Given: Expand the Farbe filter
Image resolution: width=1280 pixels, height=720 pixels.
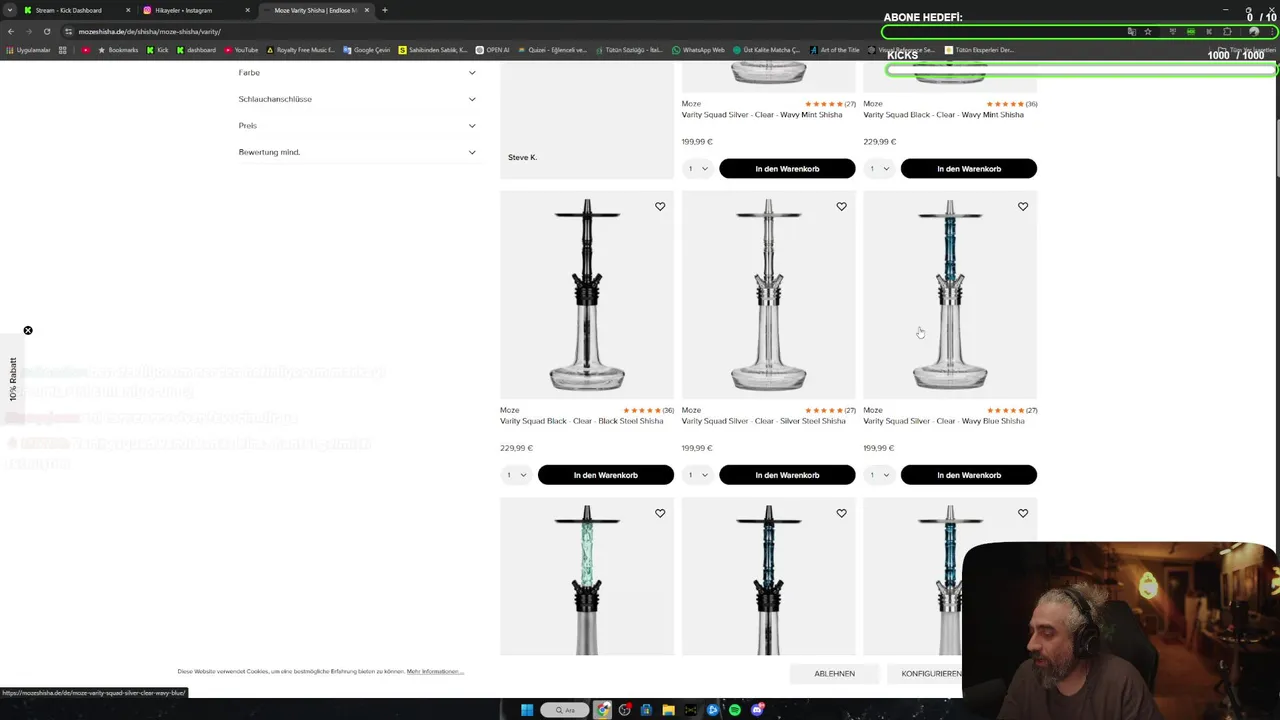Looking at the screenshot, I should pos(357,72).
